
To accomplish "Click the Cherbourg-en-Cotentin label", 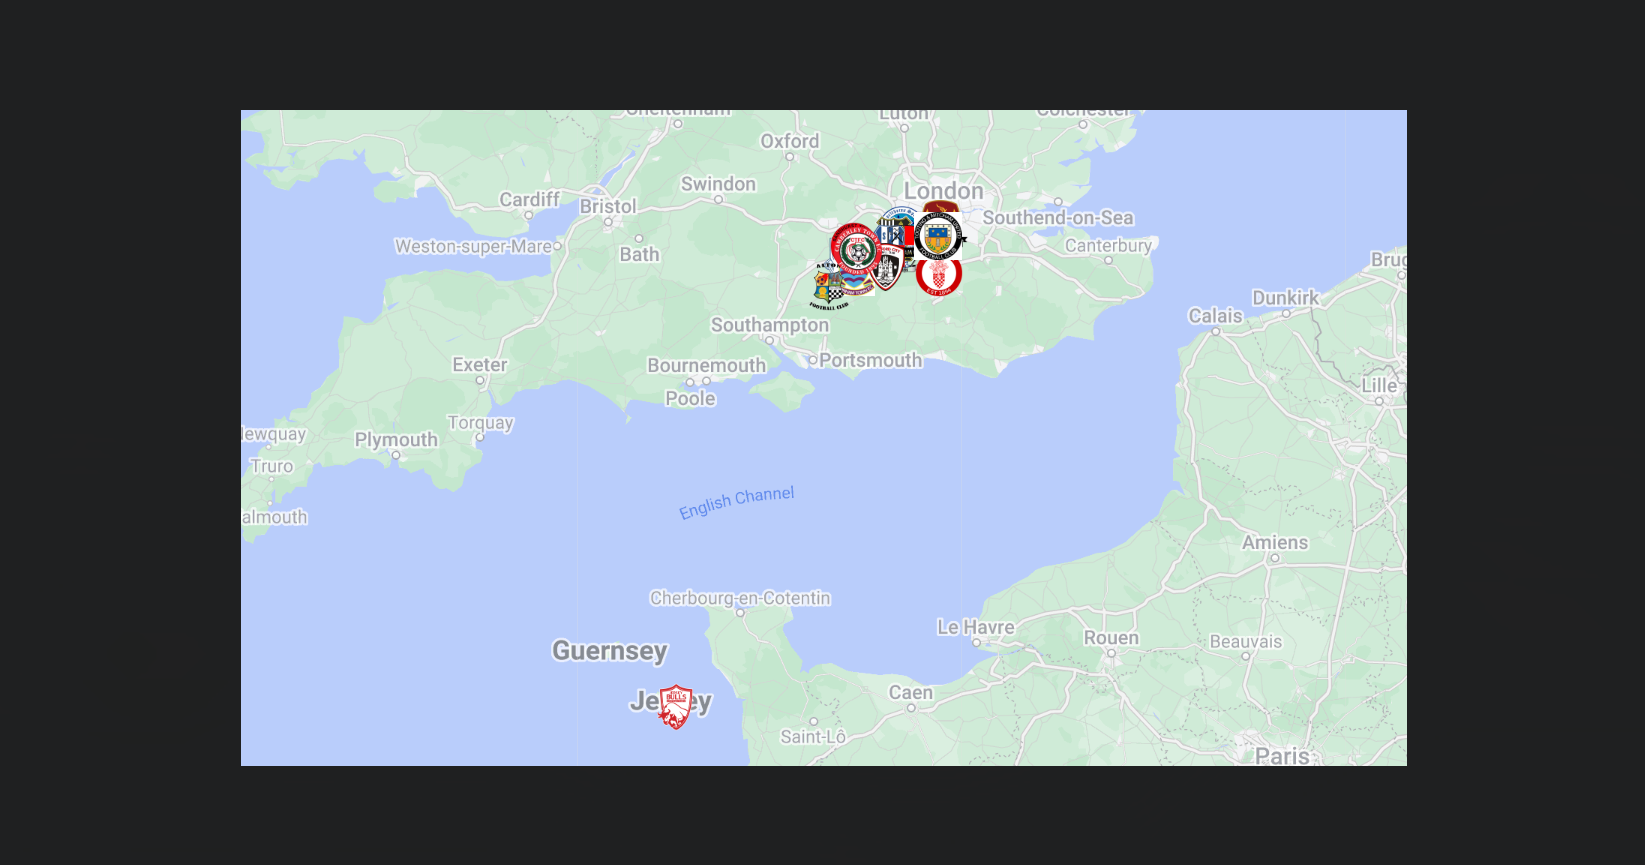I will click(740, 598).
